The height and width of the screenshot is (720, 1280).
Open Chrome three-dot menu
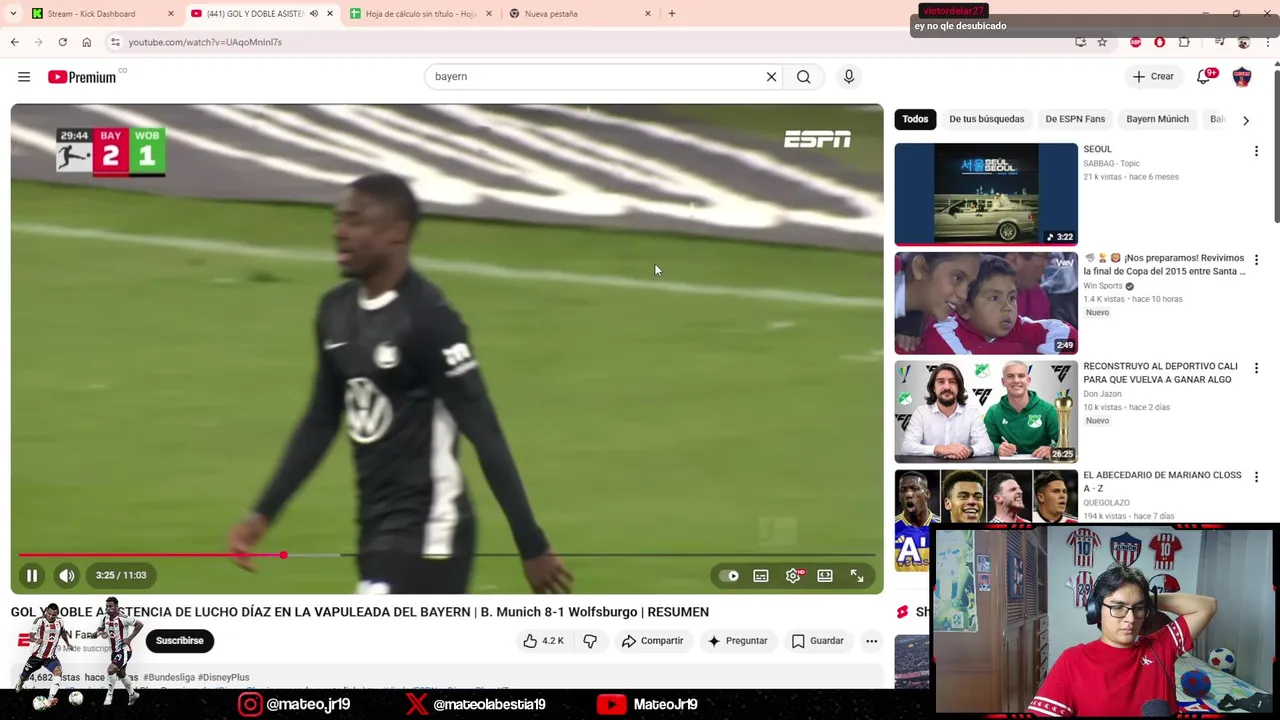coord(1268,42)
